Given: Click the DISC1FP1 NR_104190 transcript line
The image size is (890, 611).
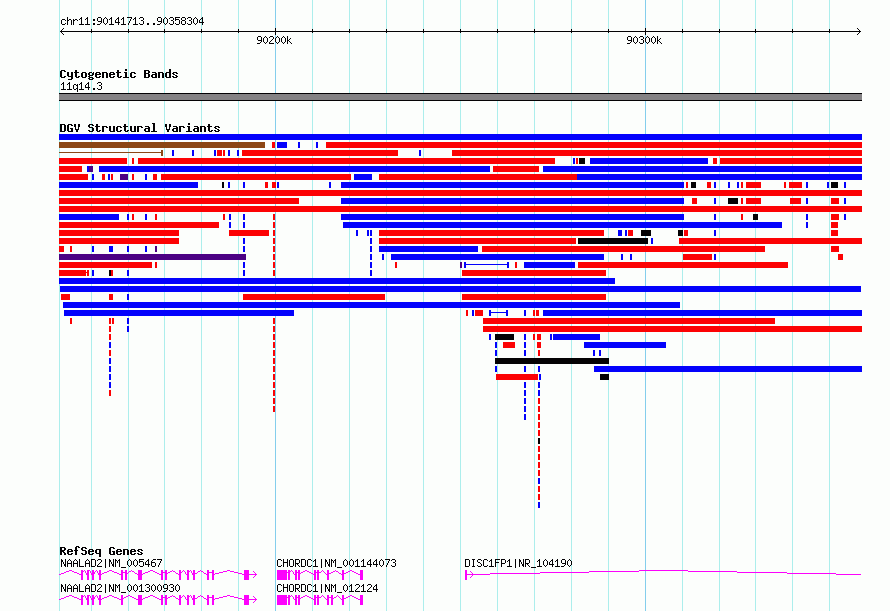Looking at the screenshot, I should tap(663, 574).
